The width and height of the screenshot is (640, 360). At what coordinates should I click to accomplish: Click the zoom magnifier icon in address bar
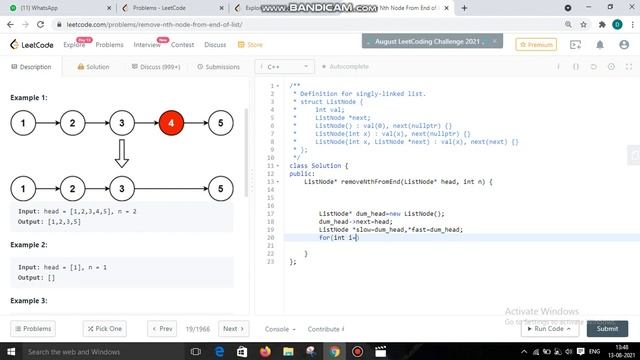click(x=568, y=24)
